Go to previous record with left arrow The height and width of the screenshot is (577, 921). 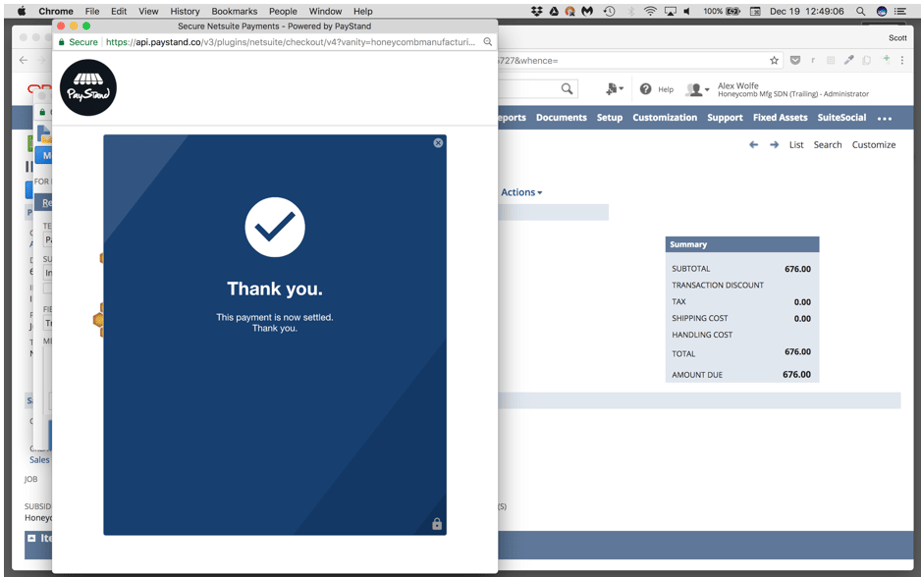pyautogui.click(x=754, y=145)
